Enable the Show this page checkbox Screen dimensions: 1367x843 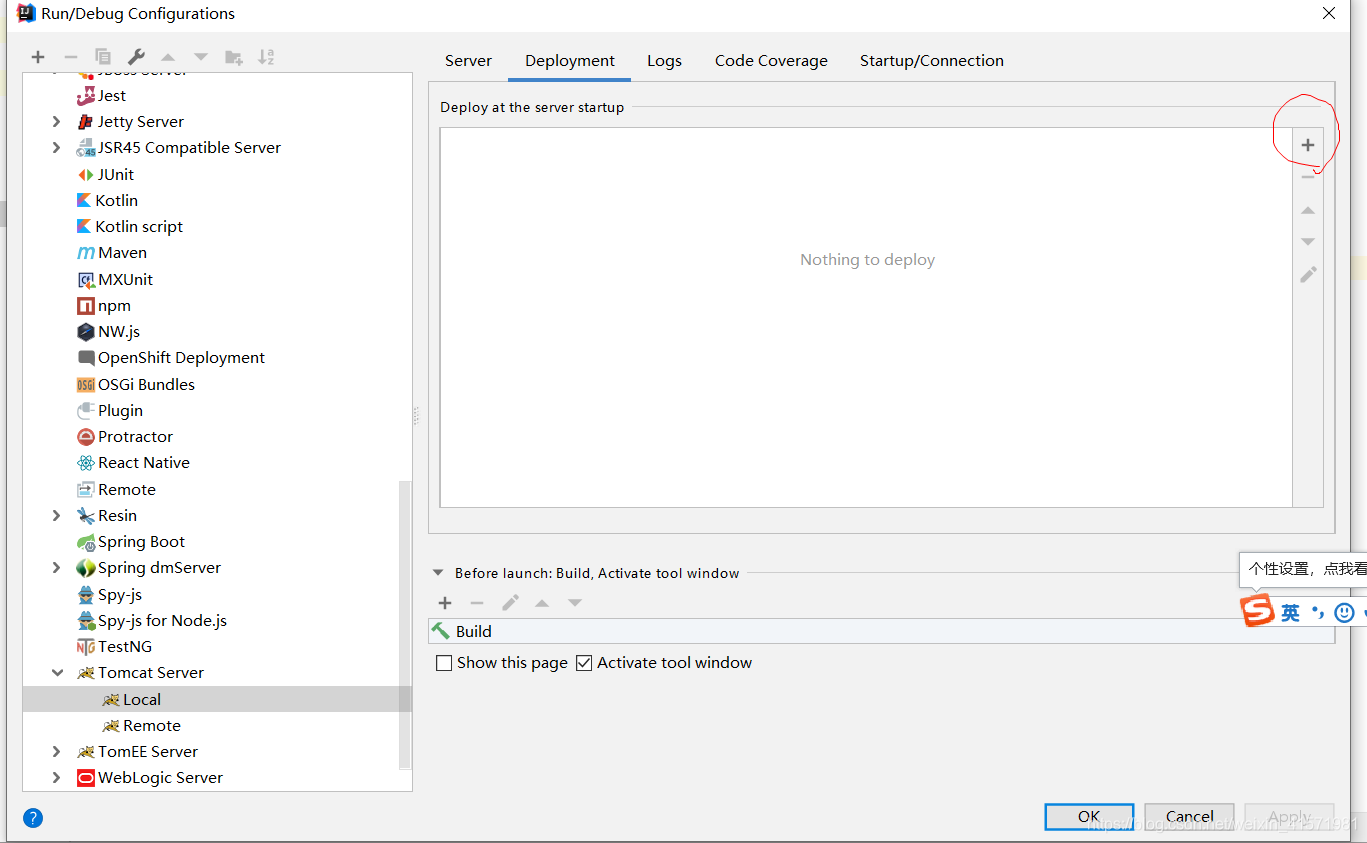444,663
